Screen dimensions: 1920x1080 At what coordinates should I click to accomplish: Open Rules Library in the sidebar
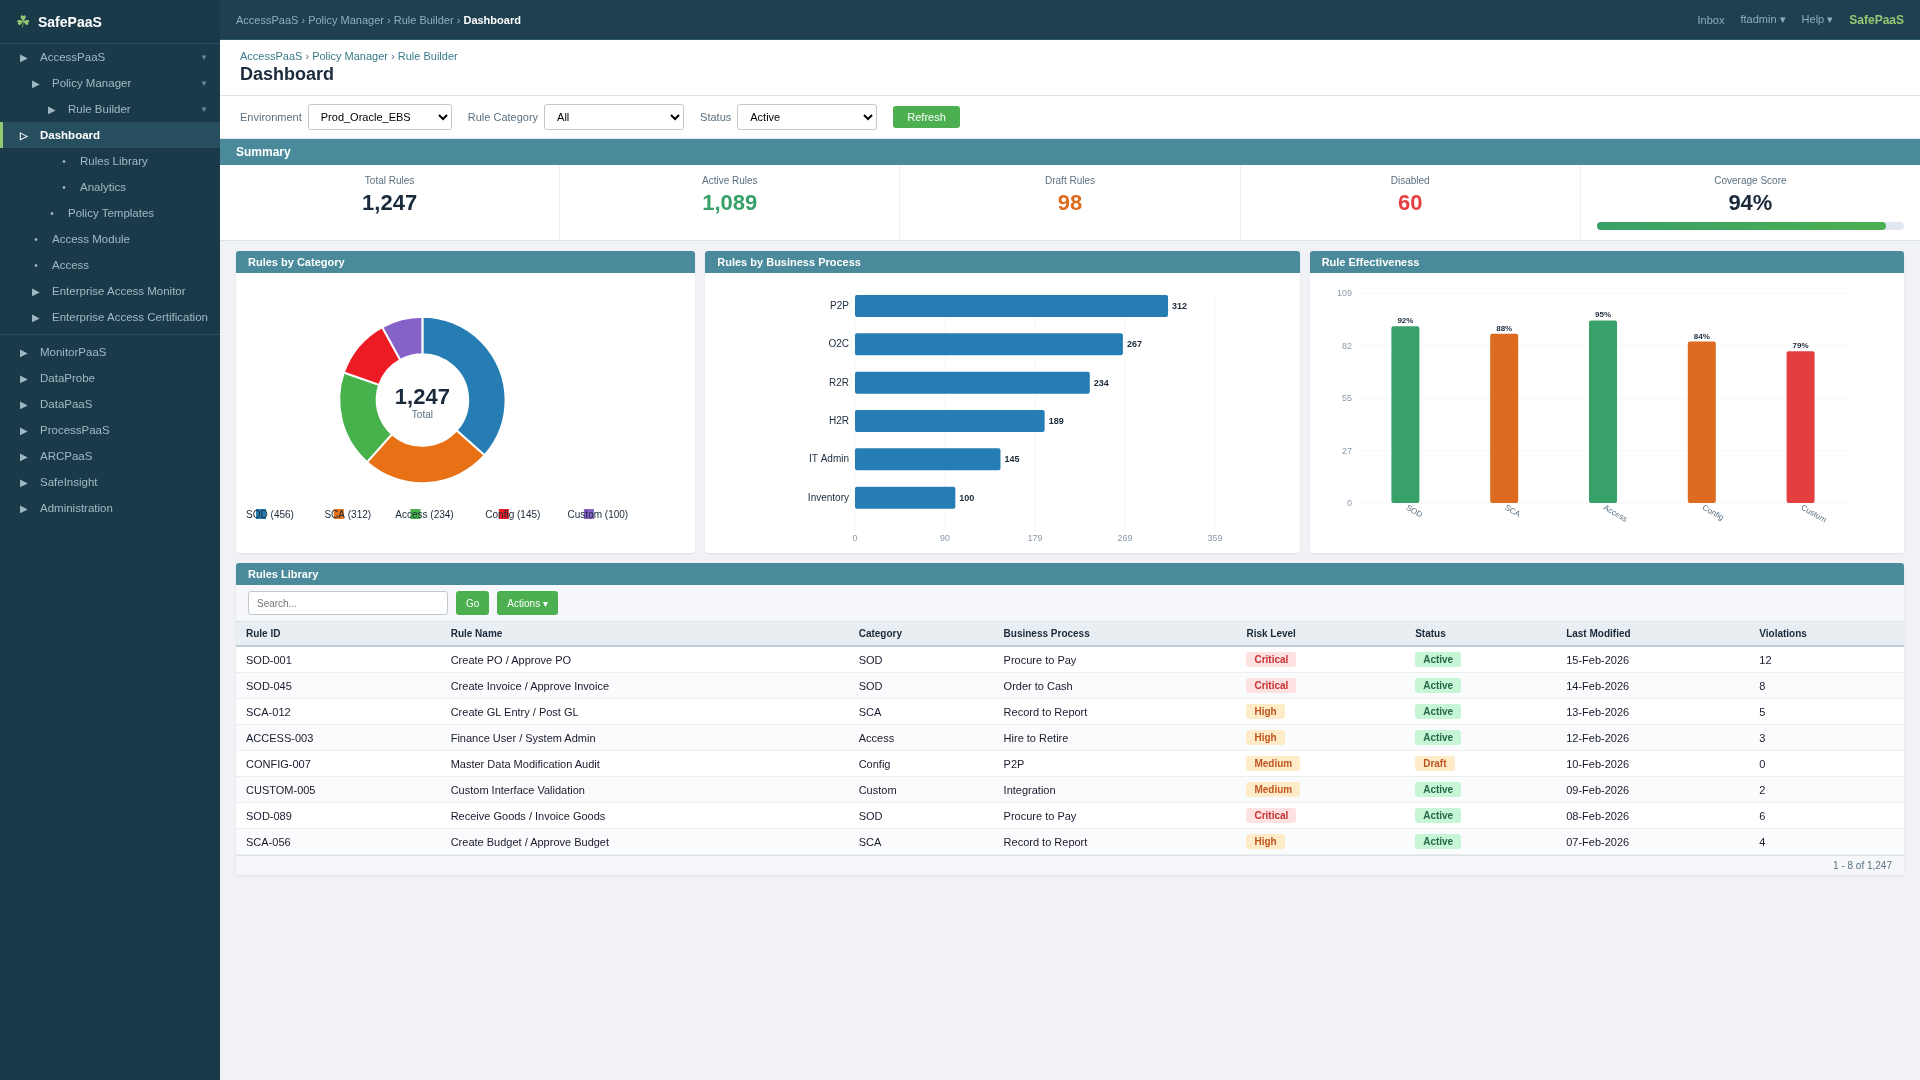[x=113, y=162]
